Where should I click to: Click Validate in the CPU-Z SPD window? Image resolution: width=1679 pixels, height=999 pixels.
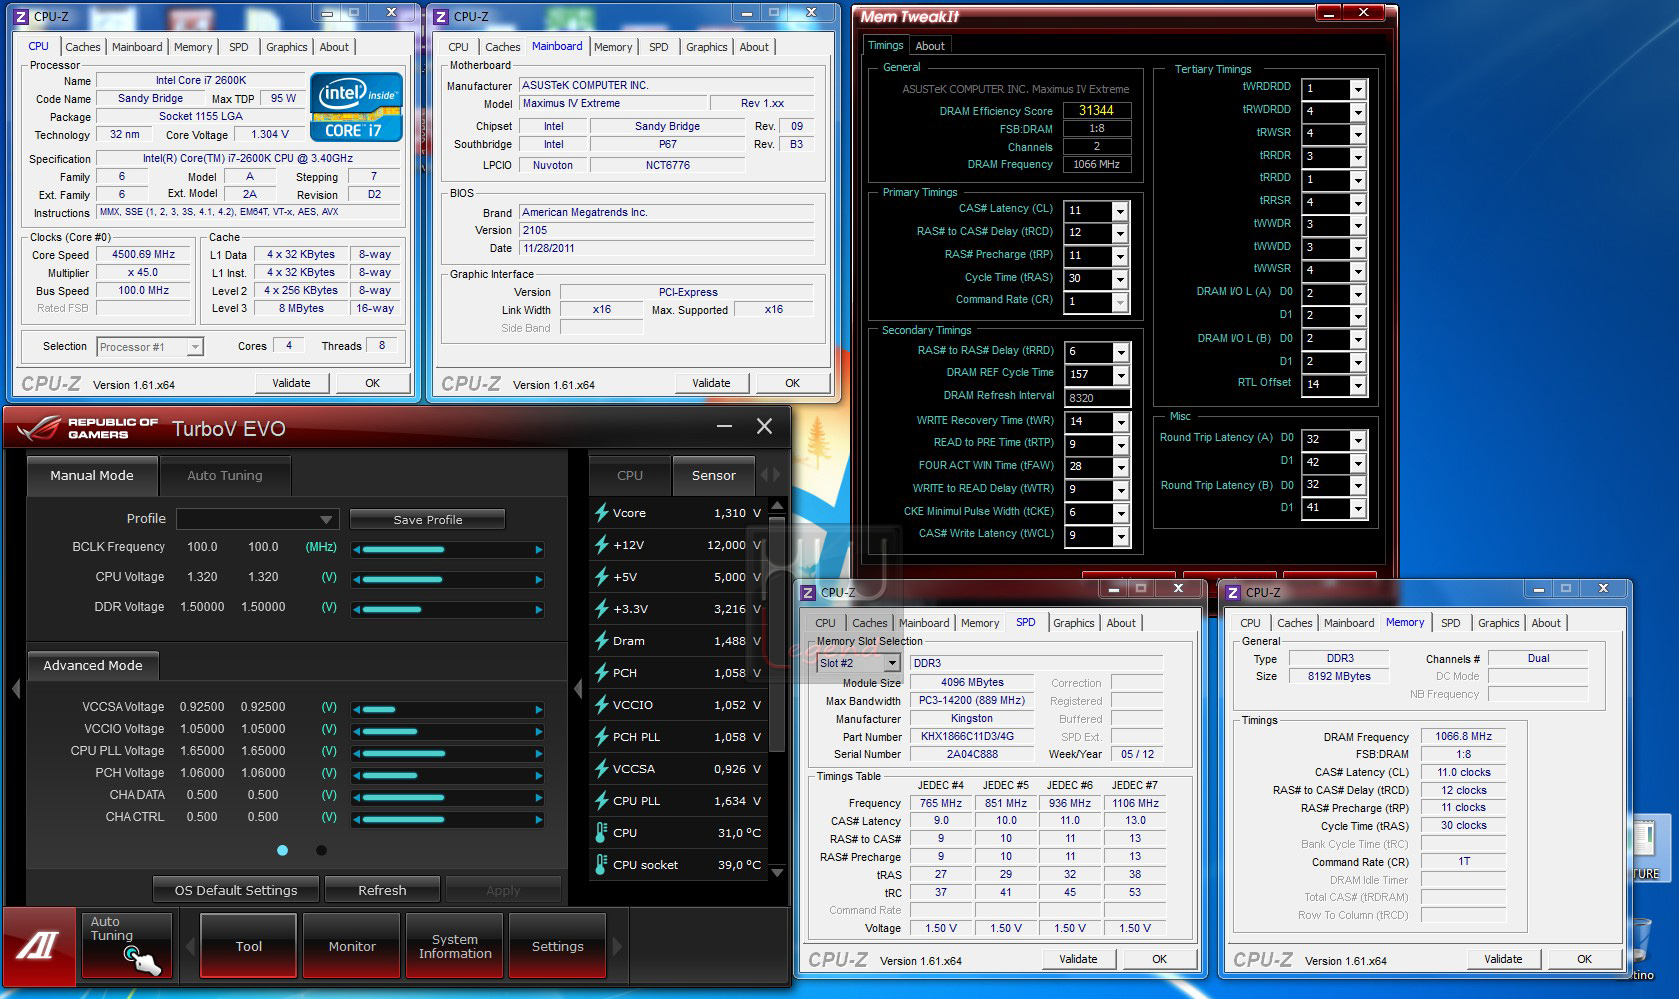click(1078, 959)
